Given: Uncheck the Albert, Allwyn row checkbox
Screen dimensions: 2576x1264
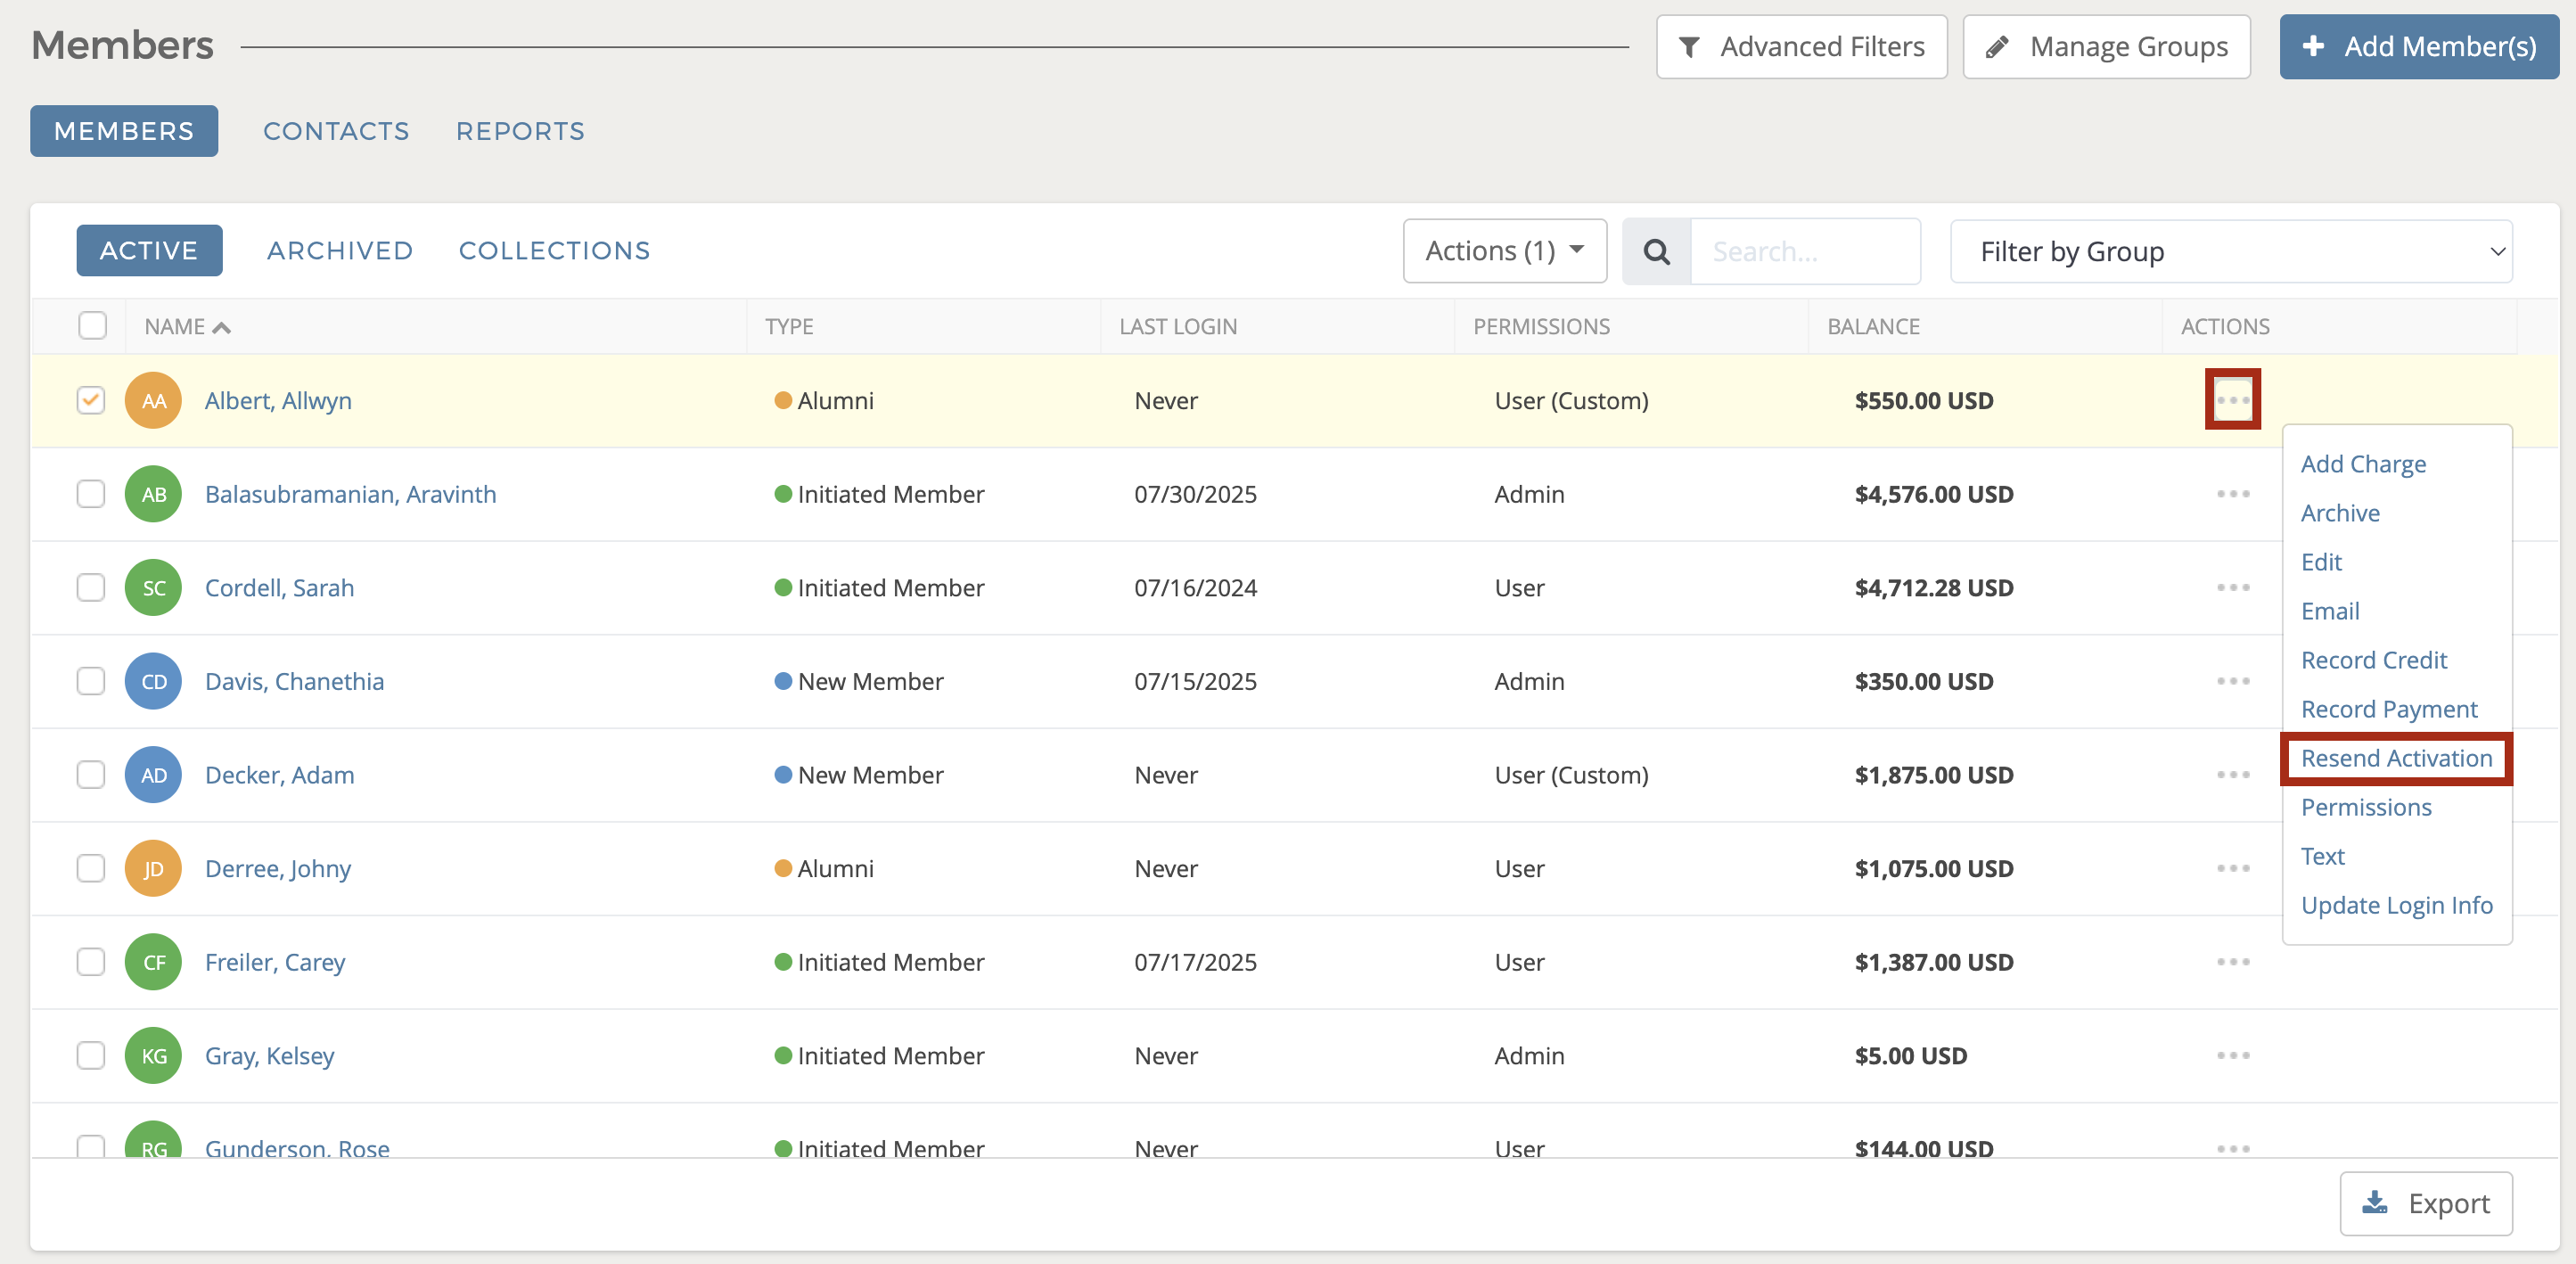Looking at the screenshot, I should point(91,400).
